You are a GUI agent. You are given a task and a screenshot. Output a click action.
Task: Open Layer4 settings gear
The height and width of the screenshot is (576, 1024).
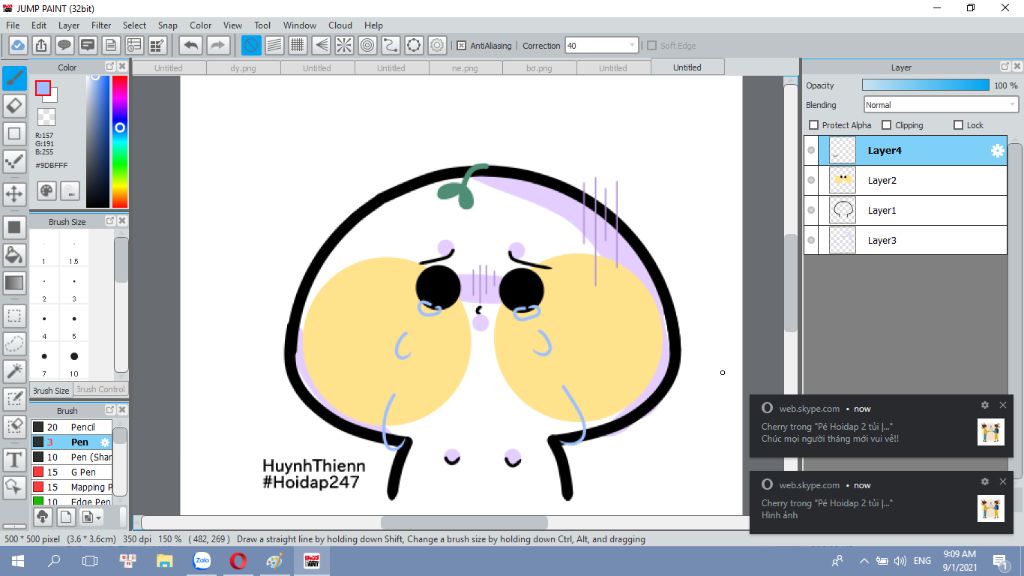click(x=997, y=150)
